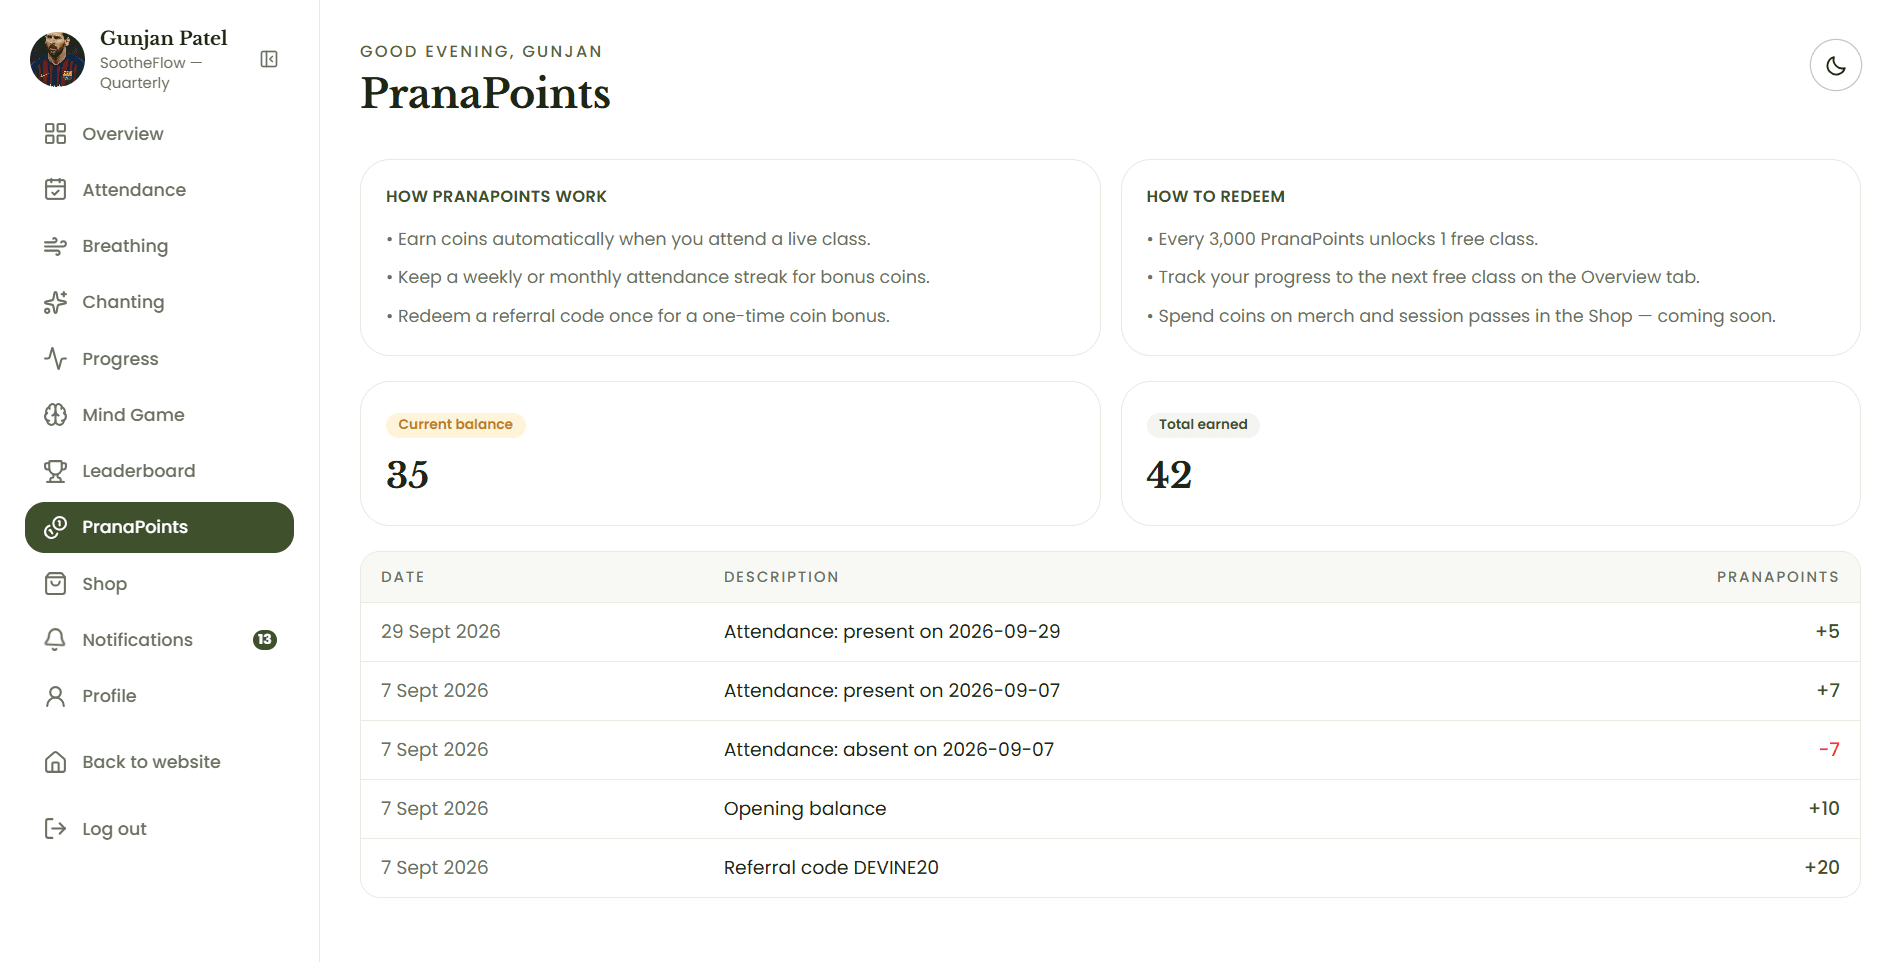1902x962 pixels.
Task: Click the PranaPoints page heading
Action: [485, 93]
